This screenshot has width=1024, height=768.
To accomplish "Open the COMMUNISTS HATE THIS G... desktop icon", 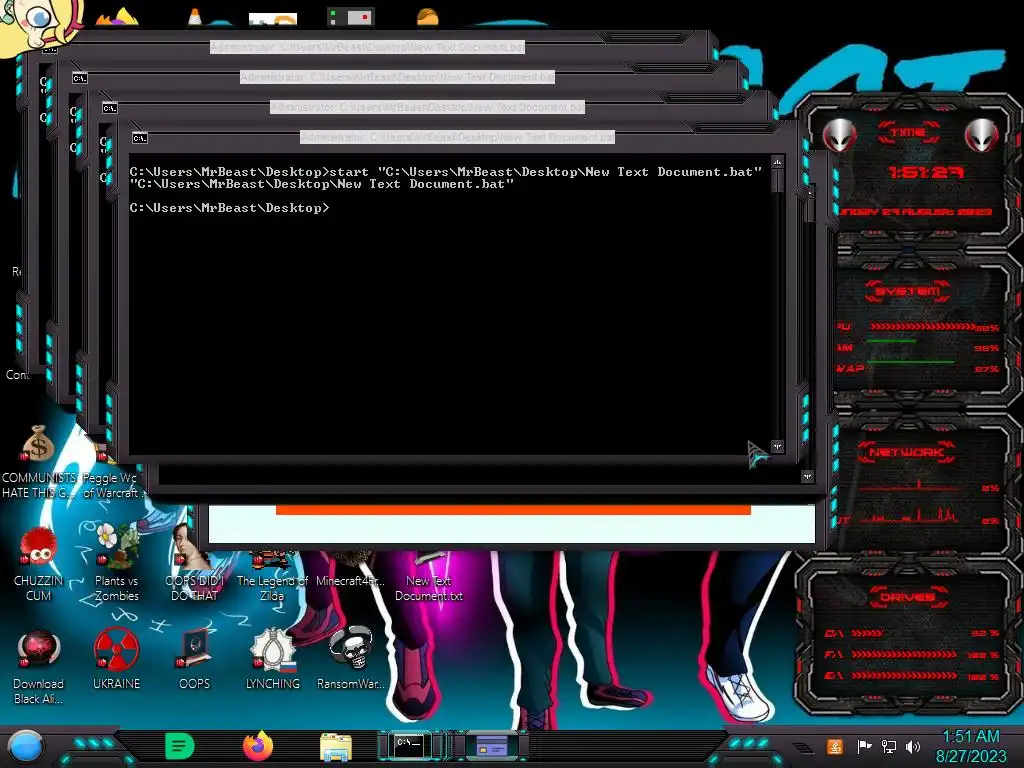I will pos(38,462).
